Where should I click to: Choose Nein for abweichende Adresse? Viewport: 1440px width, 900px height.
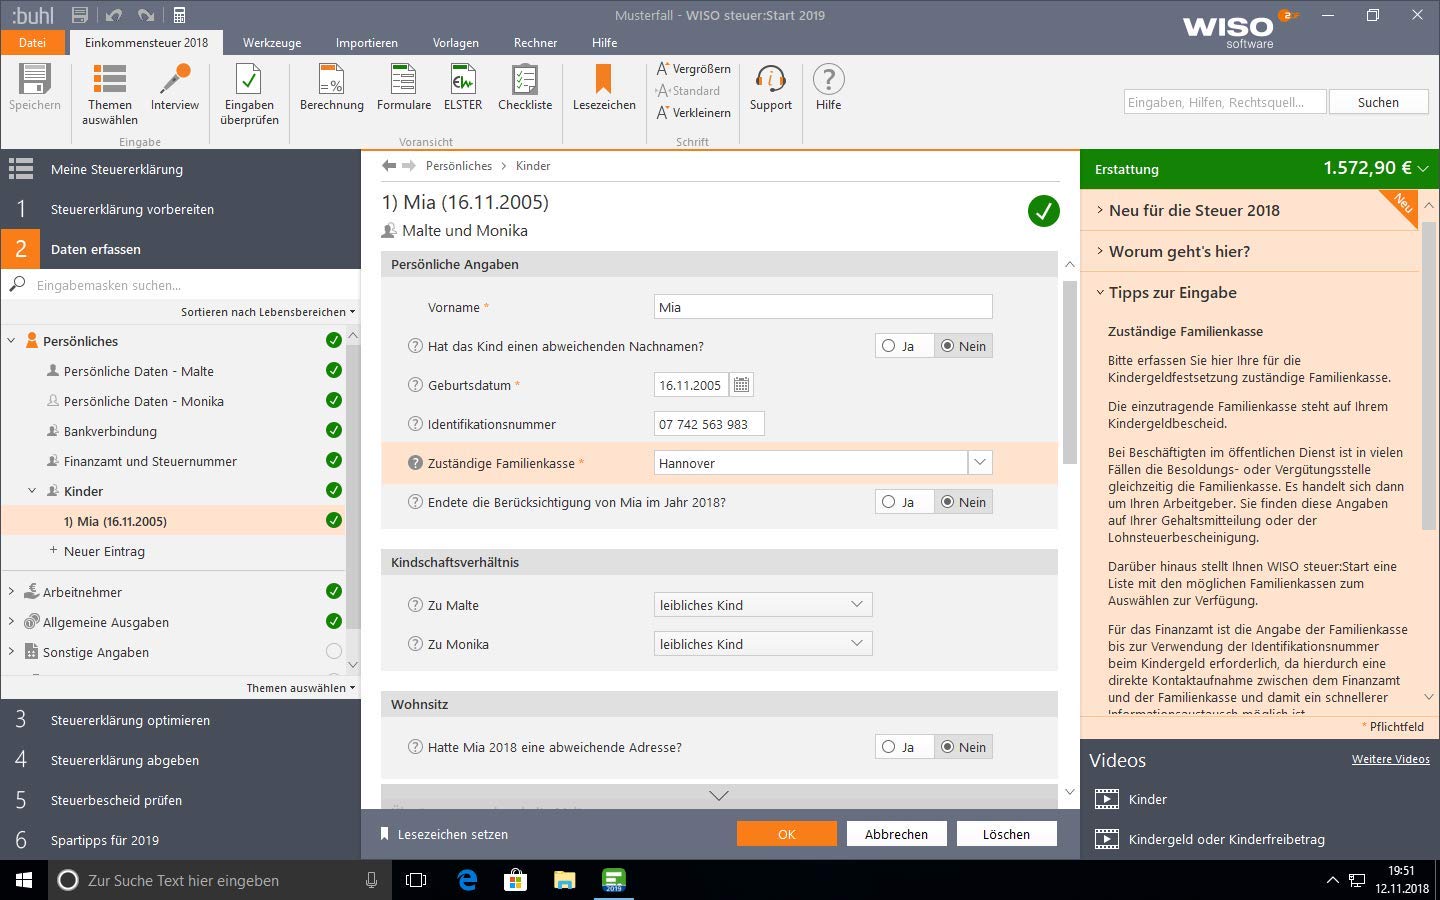tap(948, 747)
